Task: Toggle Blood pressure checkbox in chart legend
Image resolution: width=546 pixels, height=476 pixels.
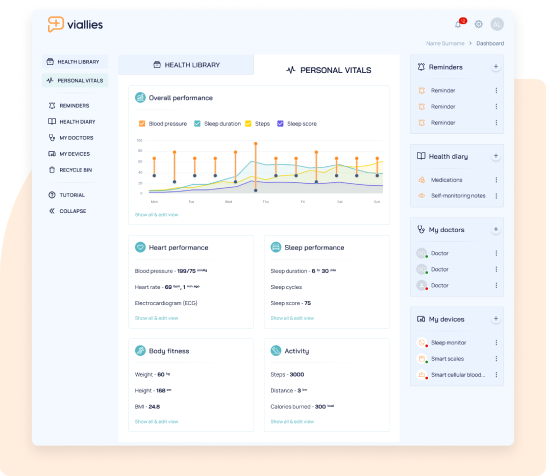Action: (x=142, y=124)
